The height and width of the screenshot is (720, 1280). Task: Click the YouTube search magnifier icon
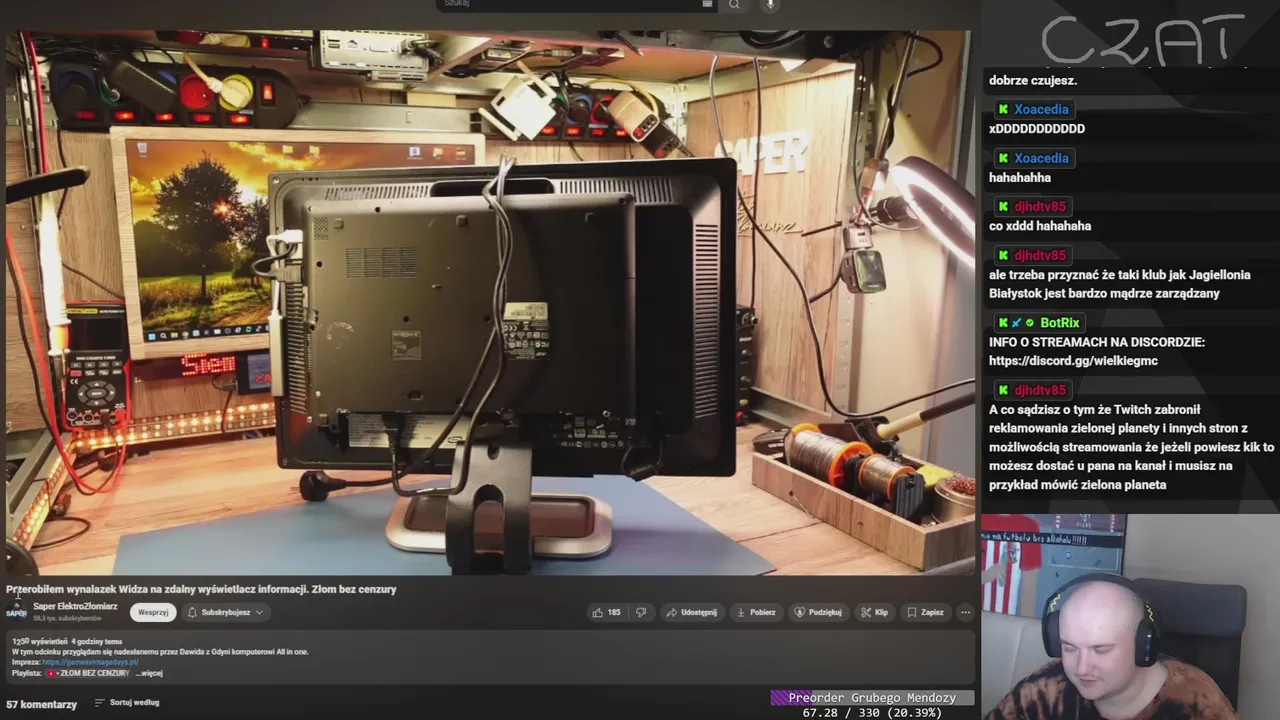(734, 4)
